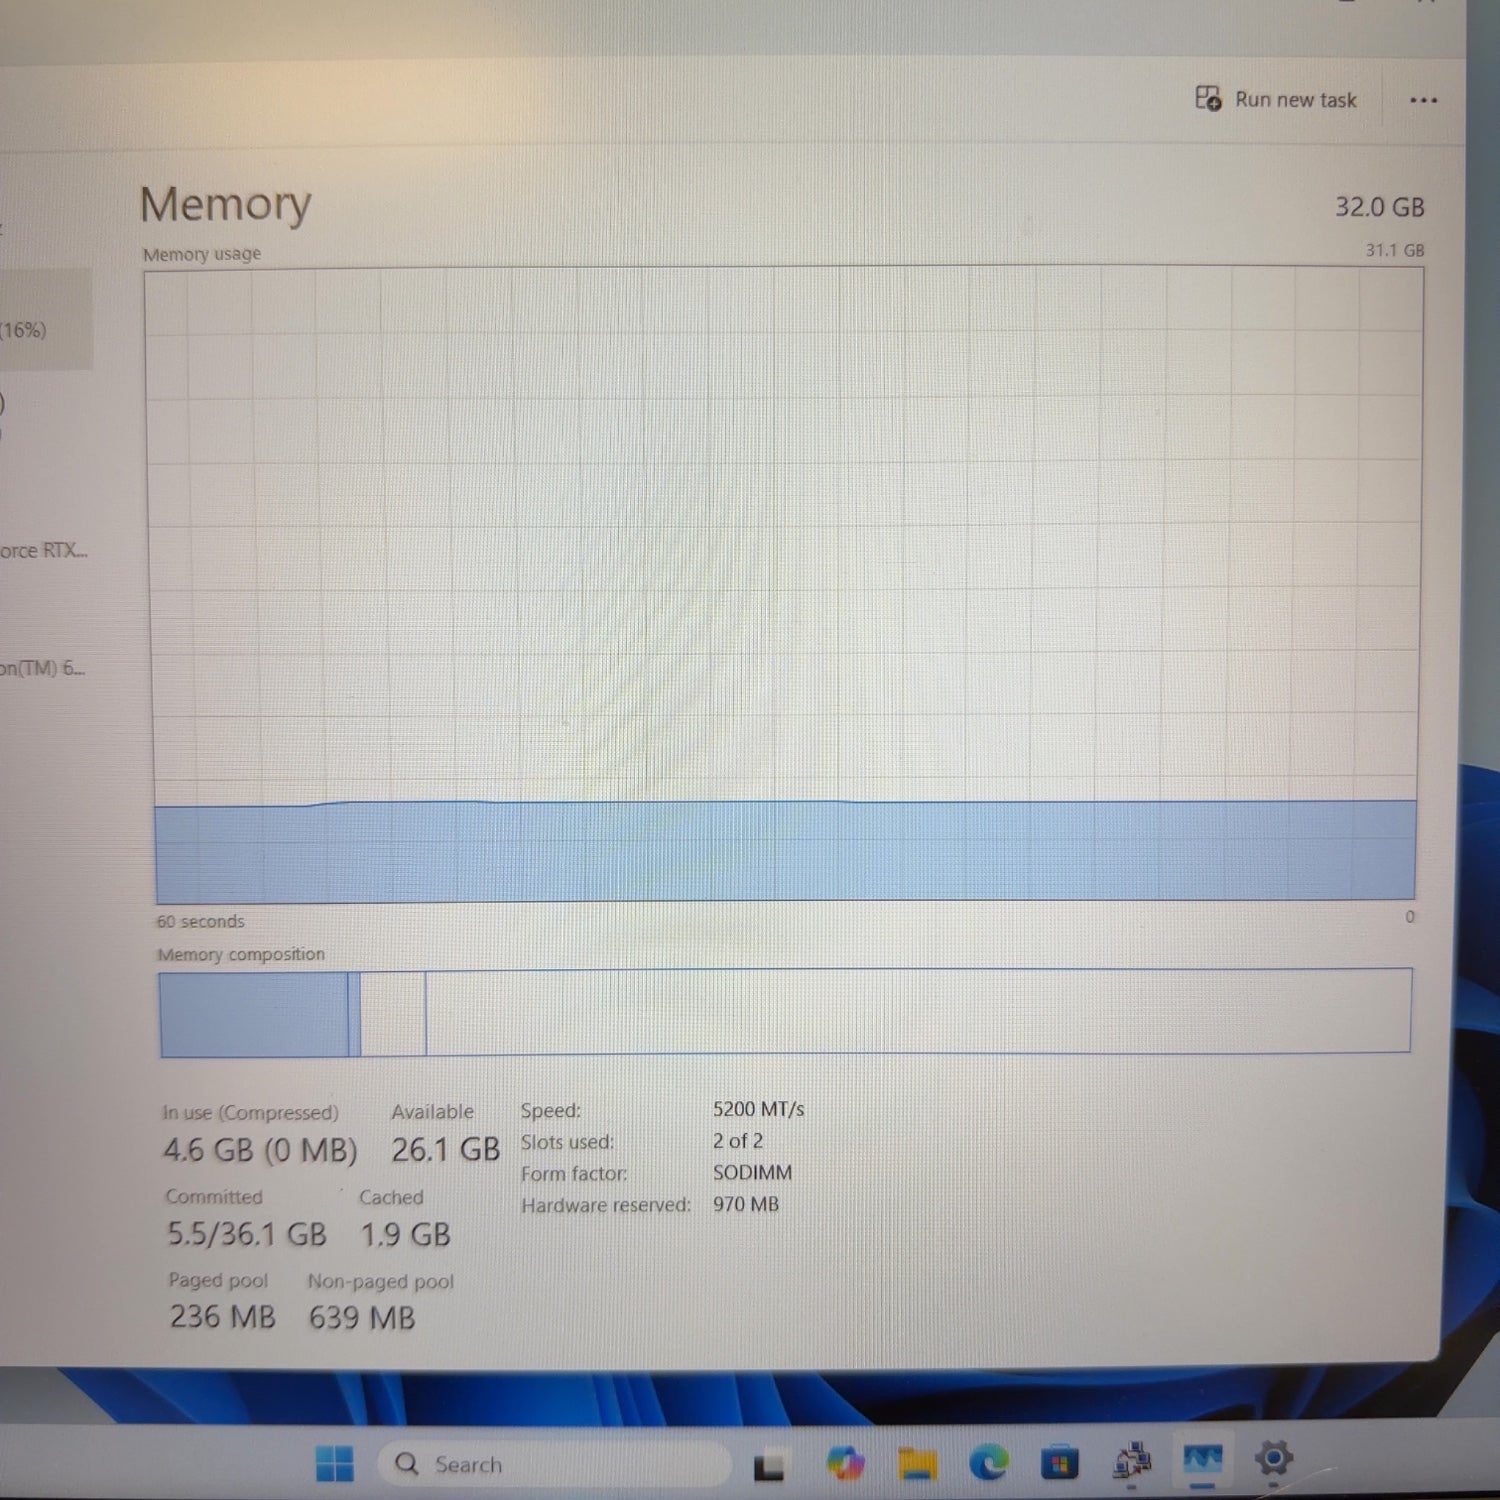Click the Paged pool value 236 MB
Screen dimensions: 1500x1500
coord(222,1317)
